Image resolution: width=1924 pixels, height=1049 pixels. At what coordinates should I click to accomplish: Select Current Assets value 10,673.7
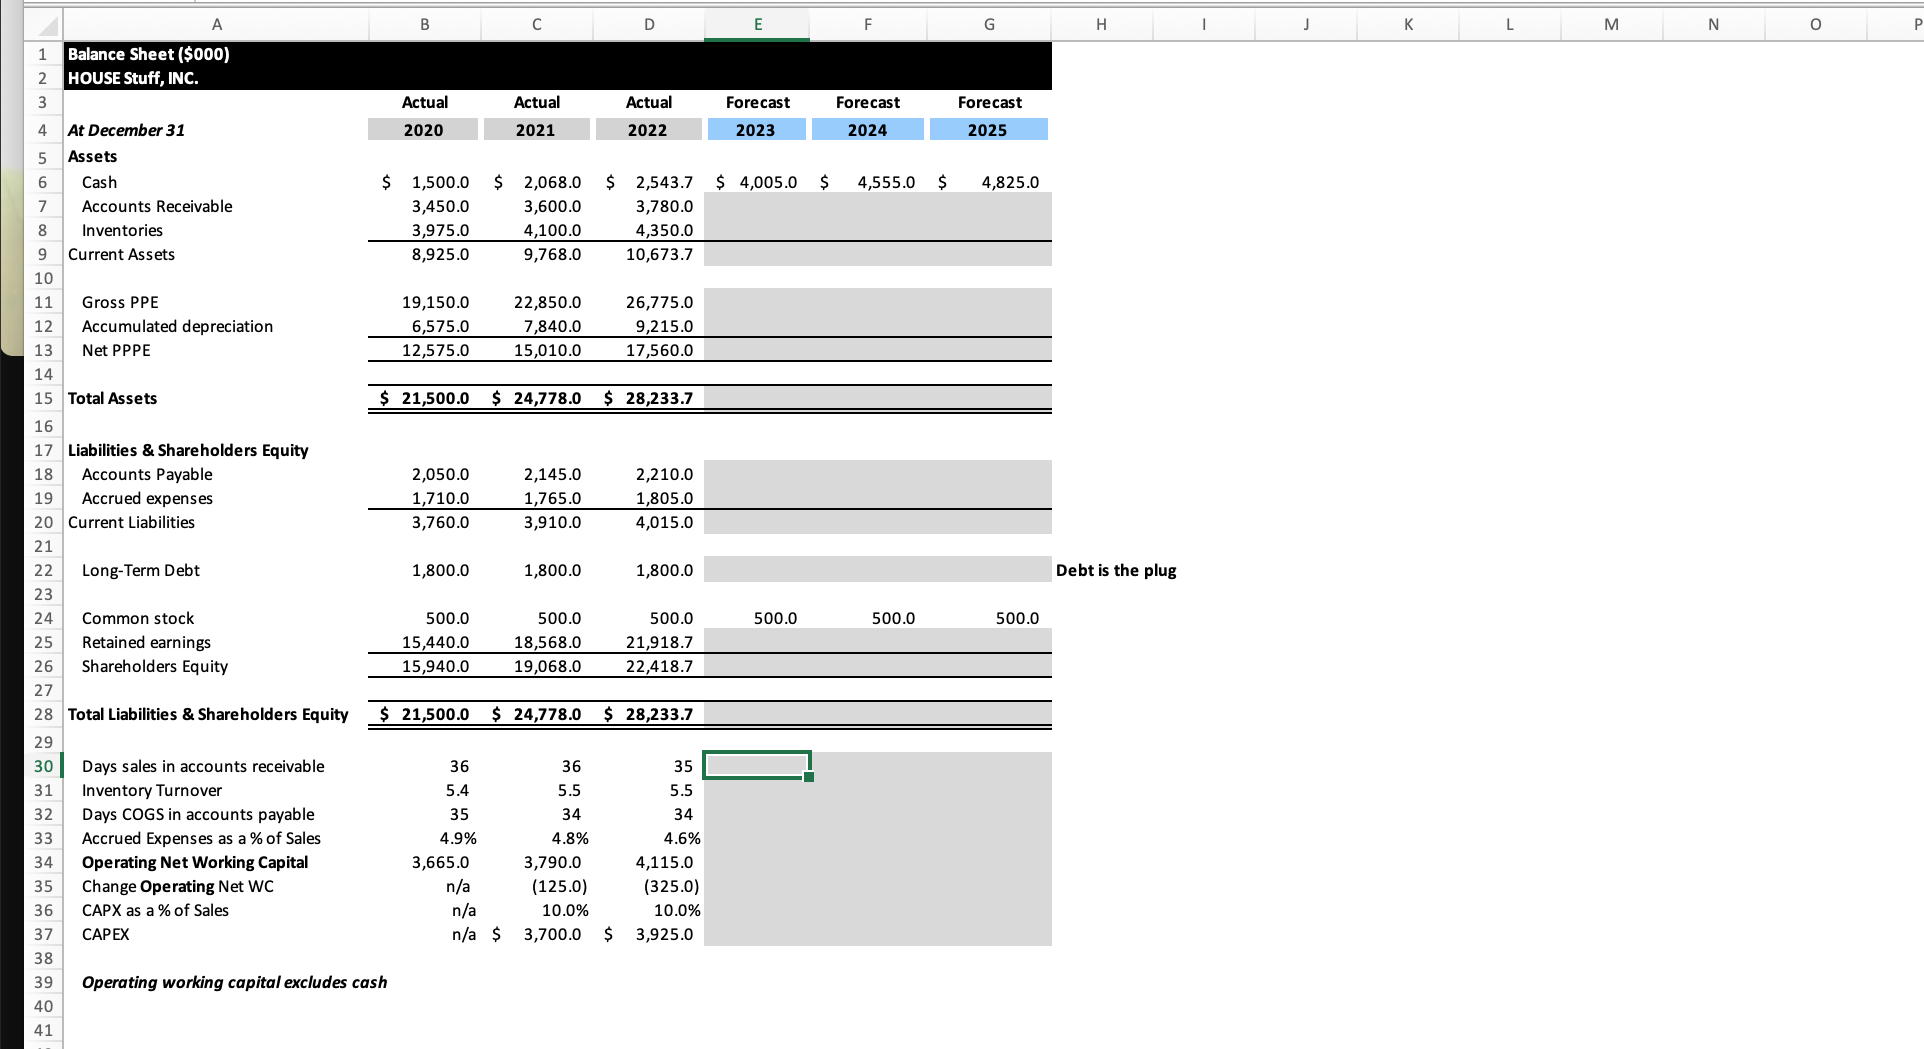[659, 254]
